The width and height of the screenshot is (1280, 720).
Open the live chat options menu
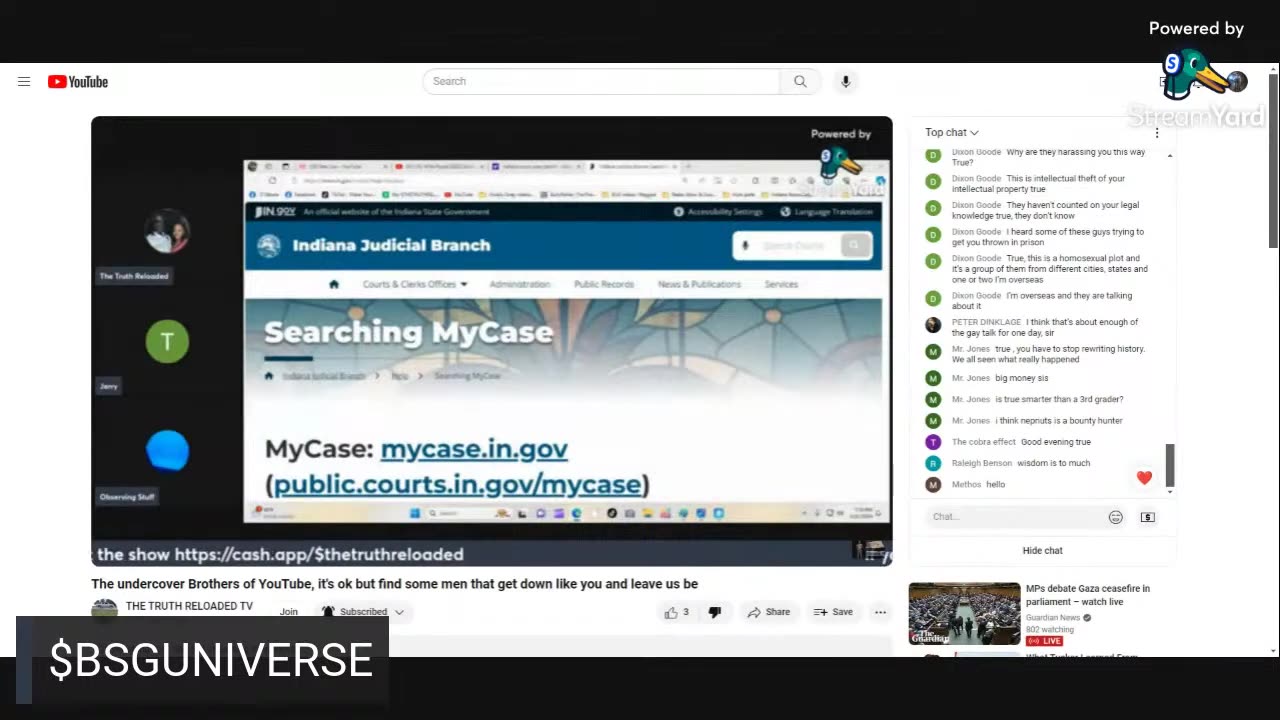(1157, 133)
